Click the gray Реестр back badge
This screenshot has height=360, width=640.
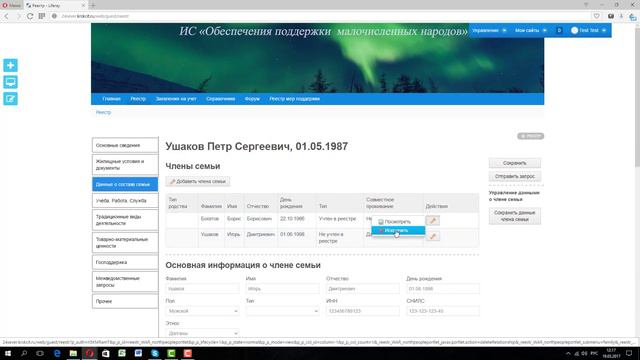coord(531,136)
